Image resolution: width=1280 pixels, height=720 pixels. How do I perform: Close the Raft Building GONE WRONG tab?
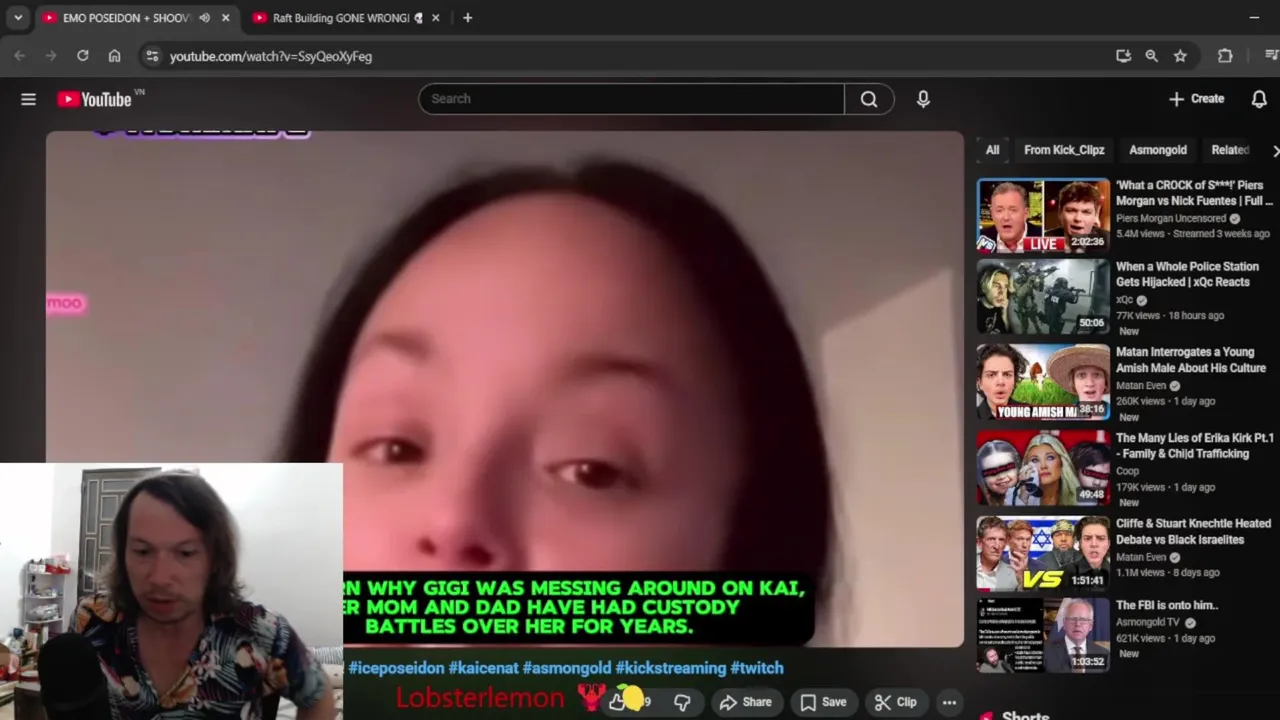(x=435, y=18)
